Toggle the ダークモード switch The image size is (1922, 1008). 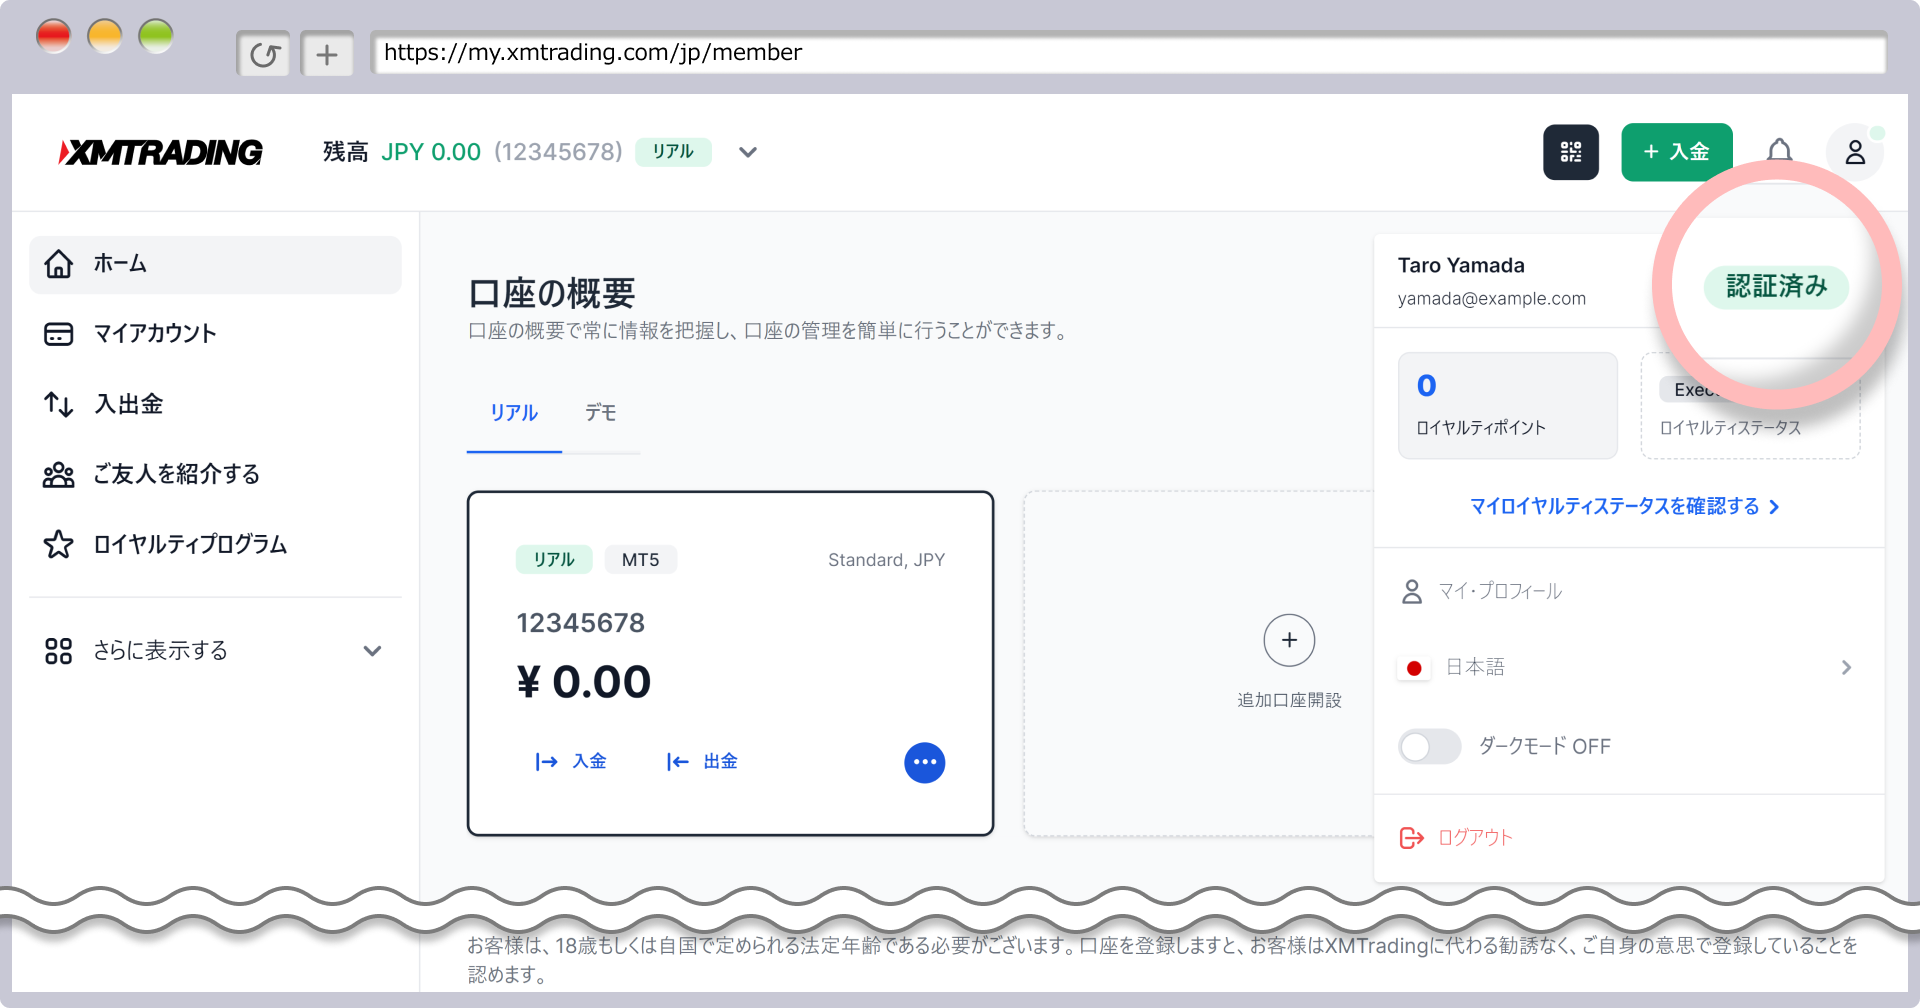(1429, 746)
